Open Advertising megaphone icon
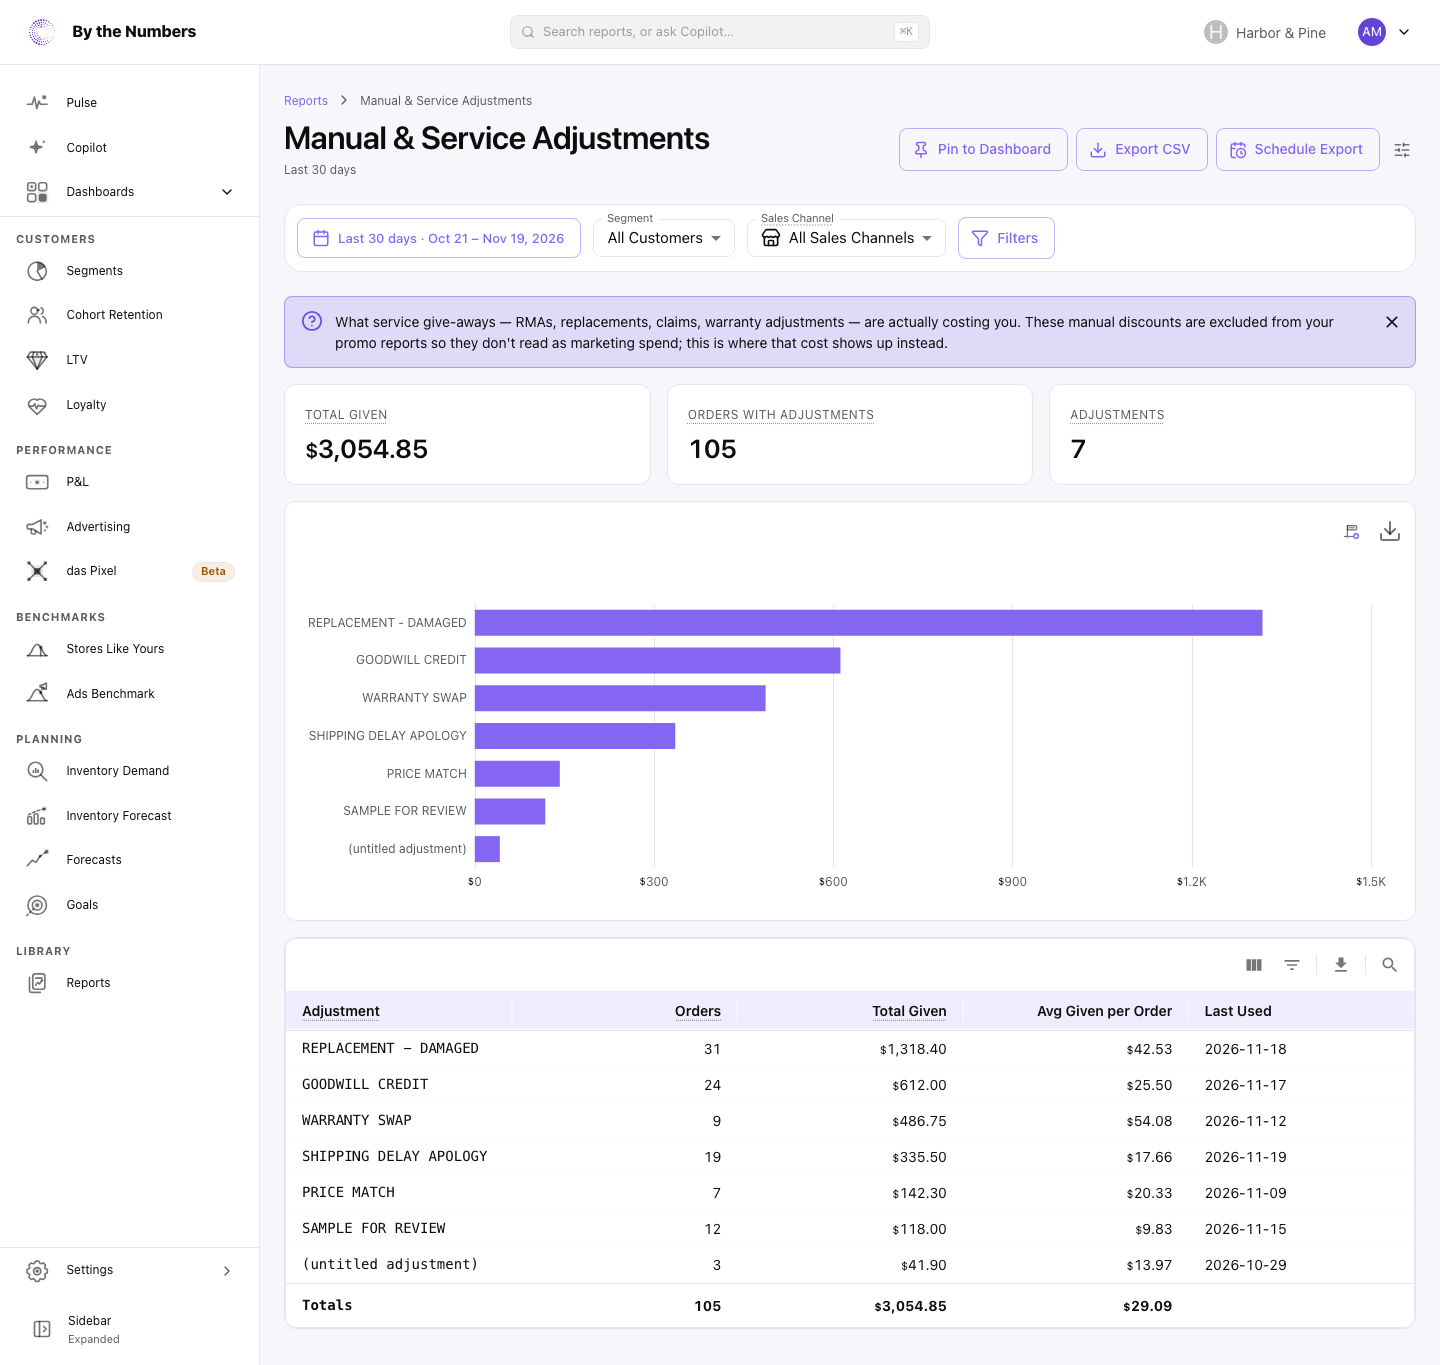The width and height of the screenshot is (1440, 1365). point(37,527)
